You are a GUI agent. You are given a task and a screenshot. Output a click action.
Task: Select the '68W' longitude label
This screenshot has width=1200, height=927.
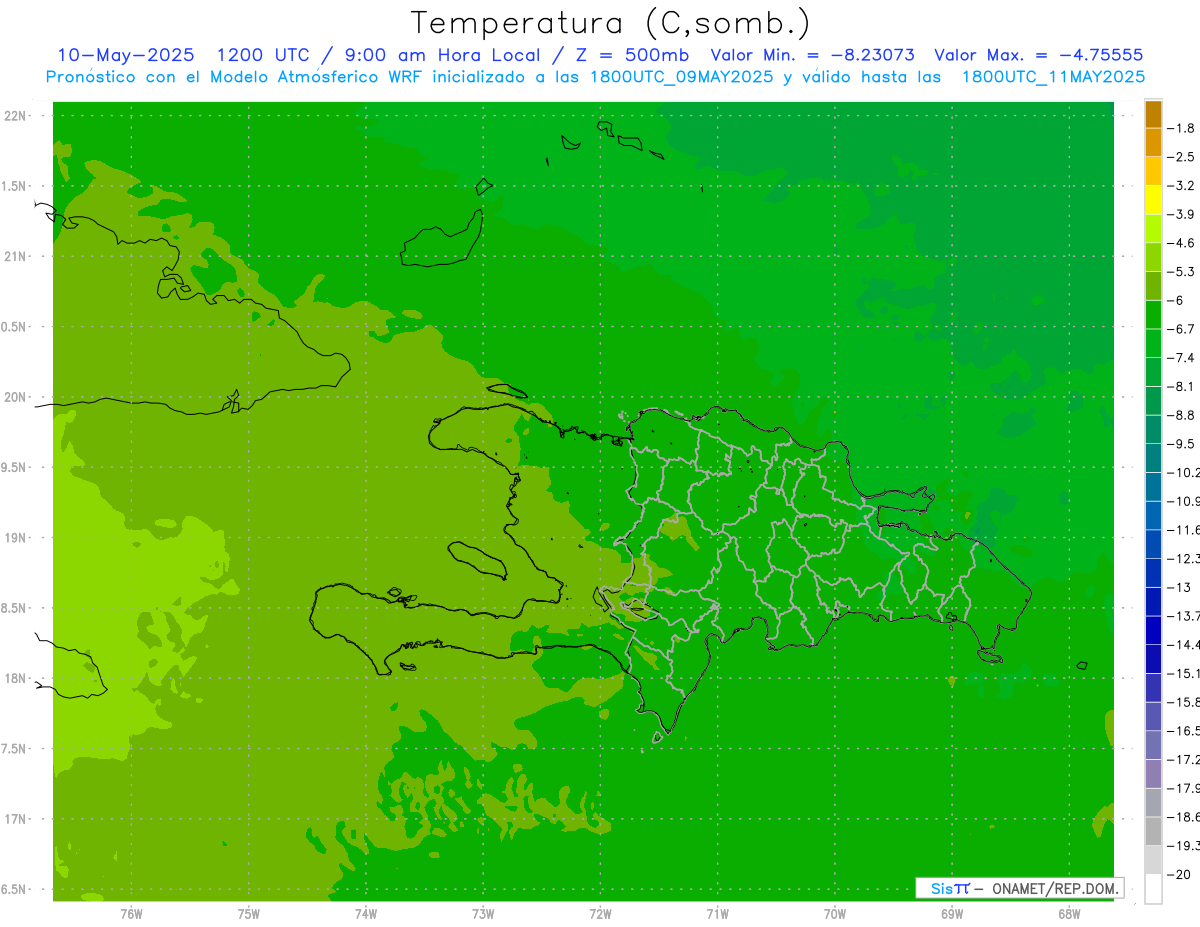tap(1068, 913)
